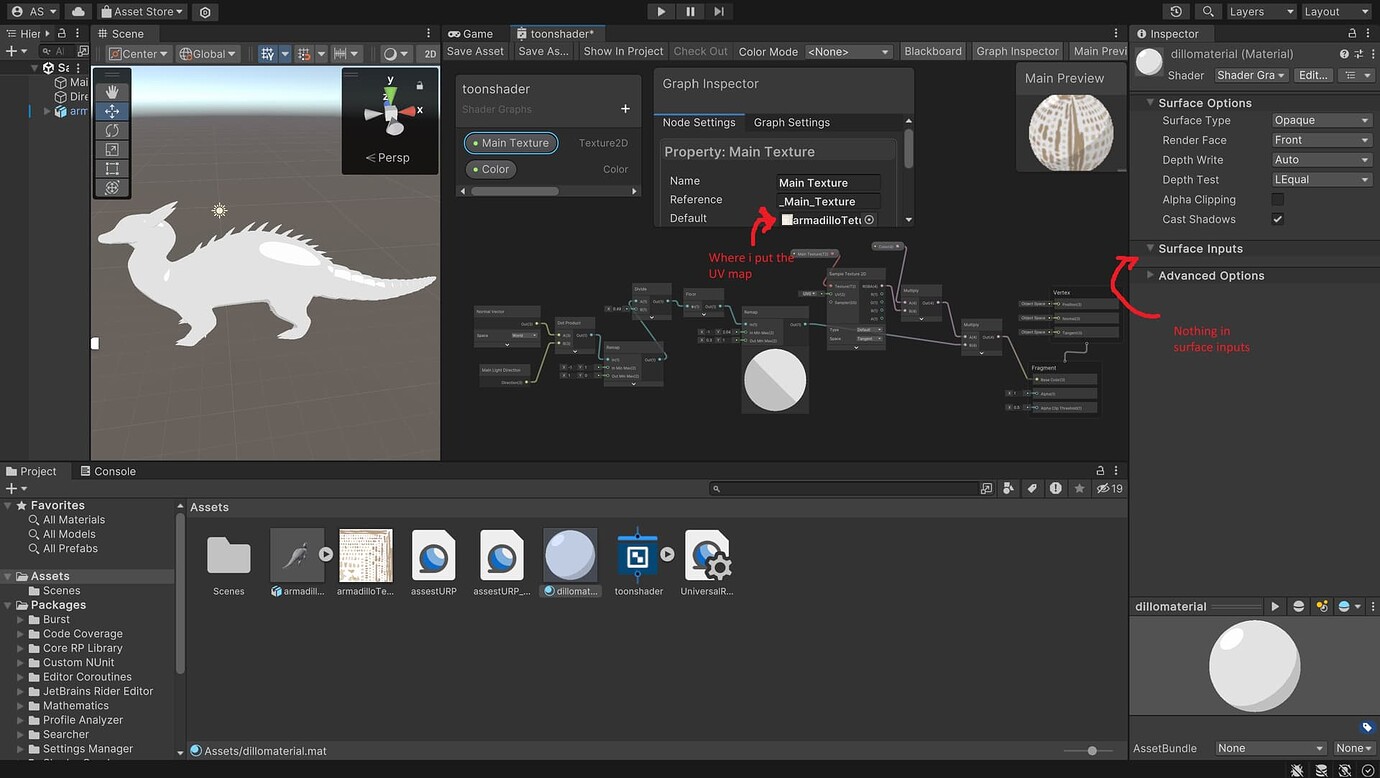The image size is (1380, 778).
Task: Click the shader Edit button
Action: pos(1312,75)
